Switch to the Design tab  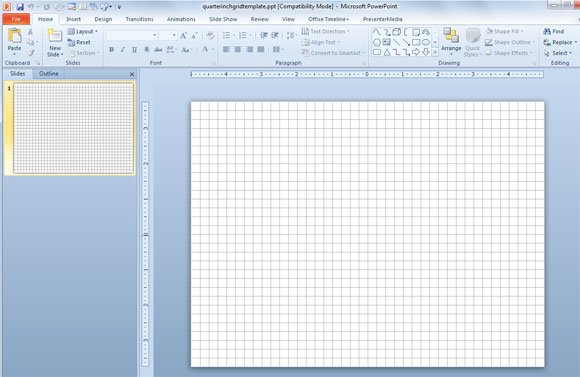(x=103, y=19)
